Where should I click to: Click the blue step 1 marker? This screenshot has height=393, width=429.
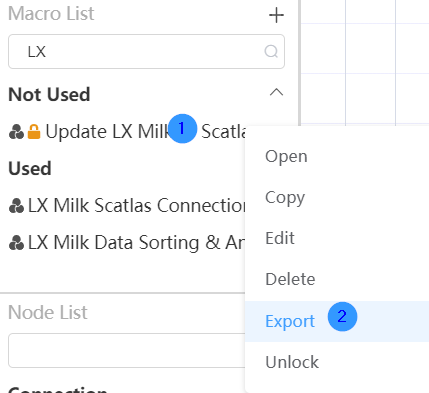tap(182, 129)
